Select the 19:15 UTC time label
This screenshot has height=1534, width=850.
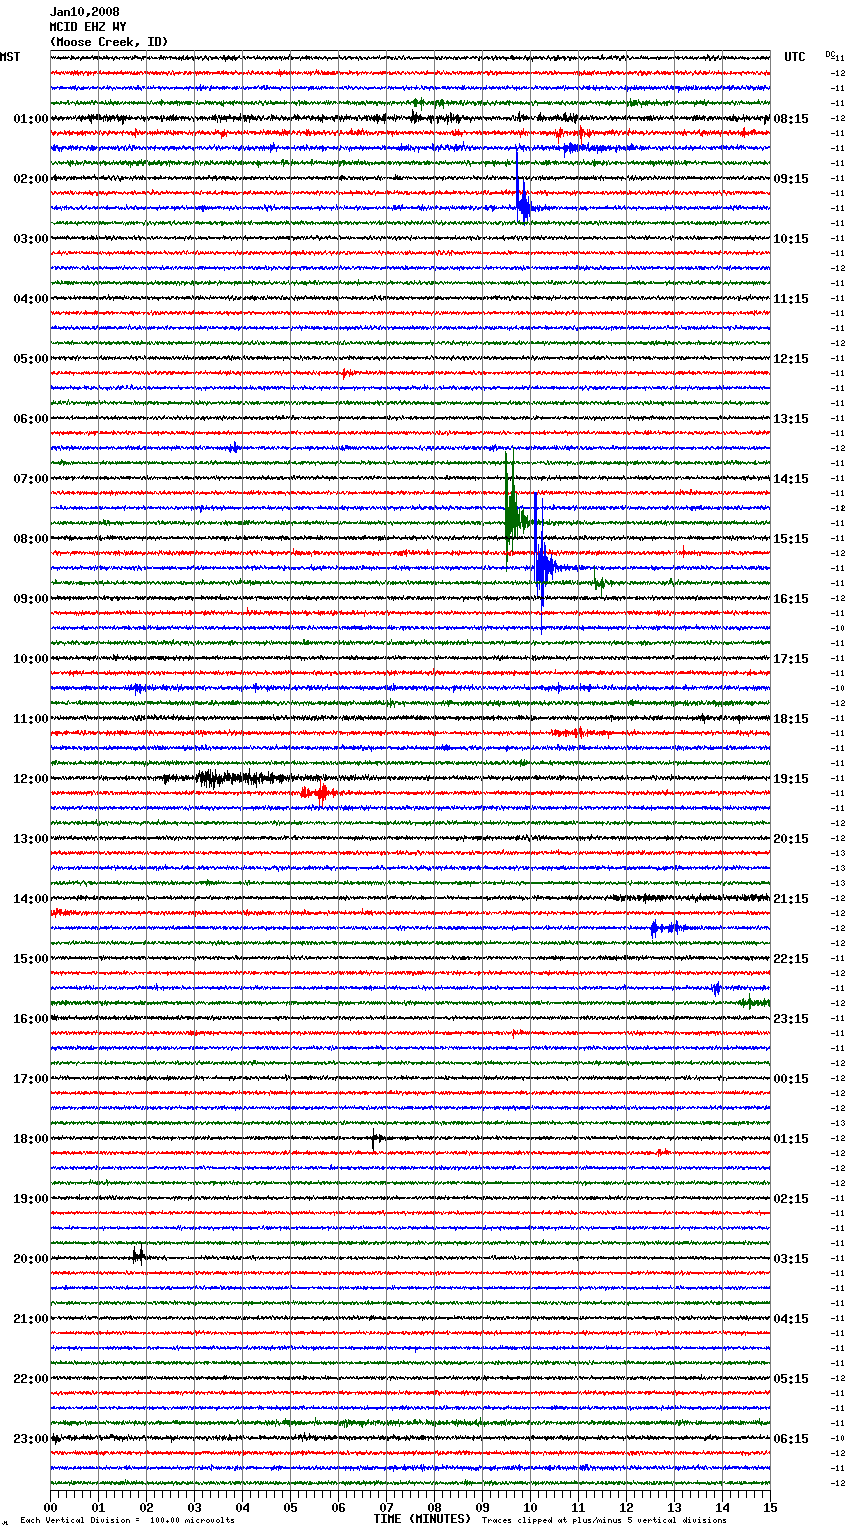coord(791,779)
